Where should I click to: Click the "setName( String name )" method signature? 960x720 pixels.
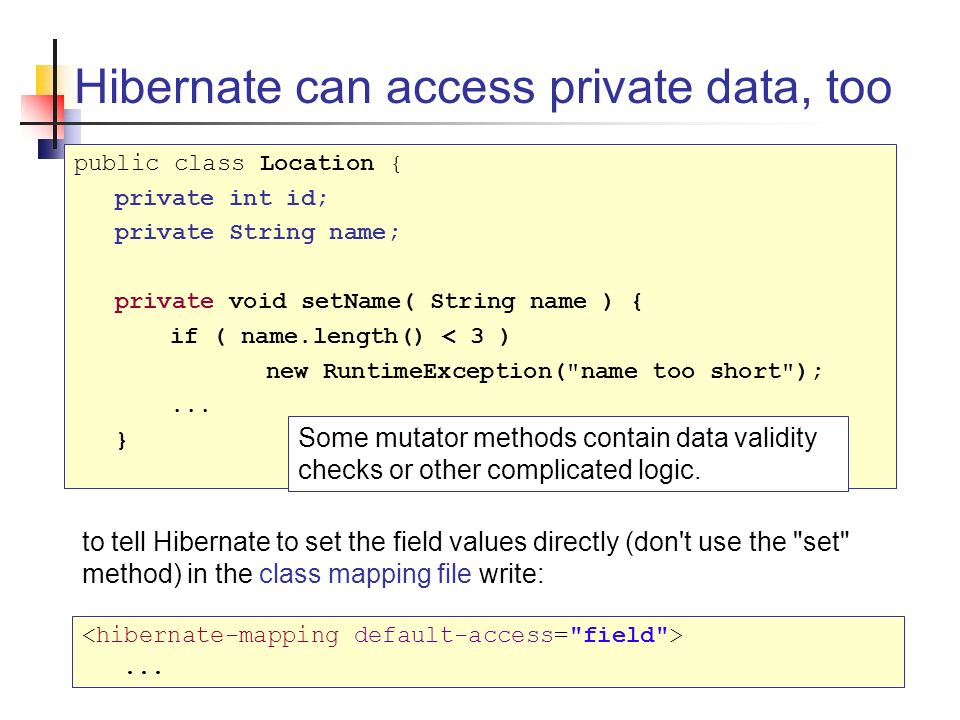(x=456, y=302)
